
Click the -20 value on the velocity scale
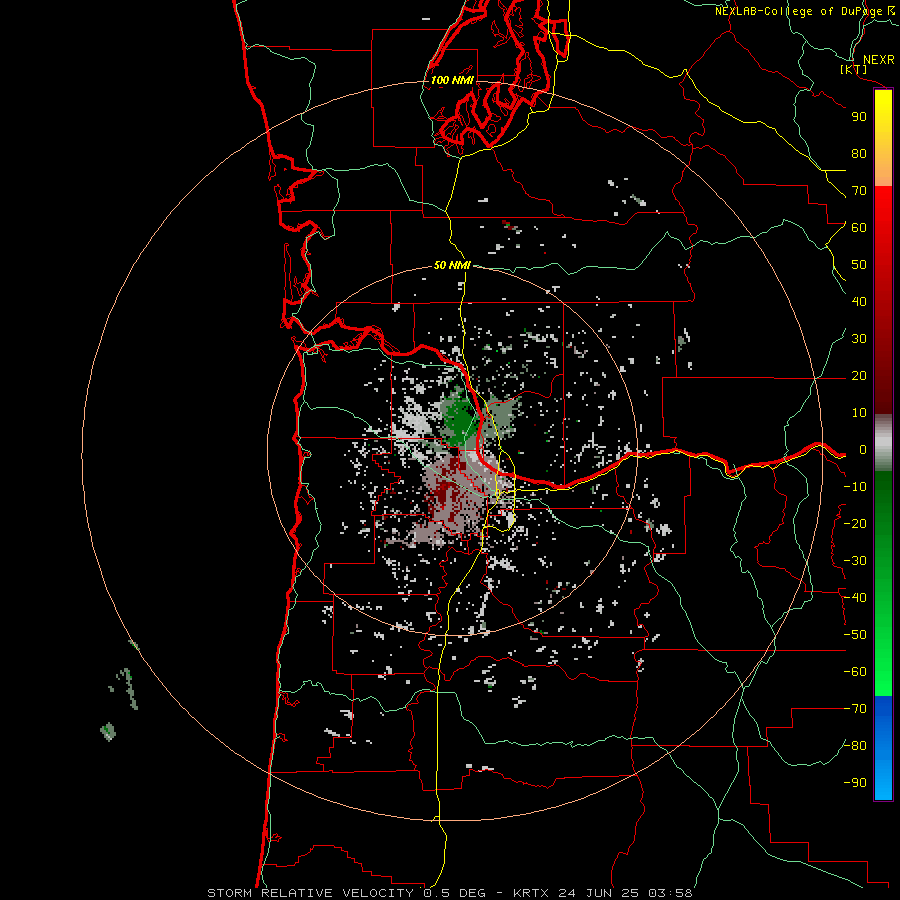[x=855, y=524]
